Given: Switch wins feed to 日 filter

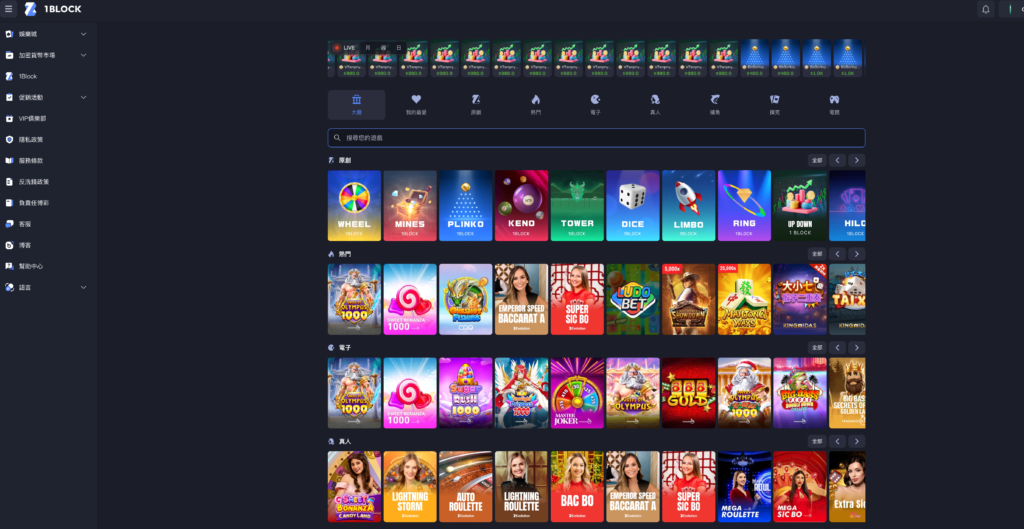Looking at the screenshot, I should point(398,47).
